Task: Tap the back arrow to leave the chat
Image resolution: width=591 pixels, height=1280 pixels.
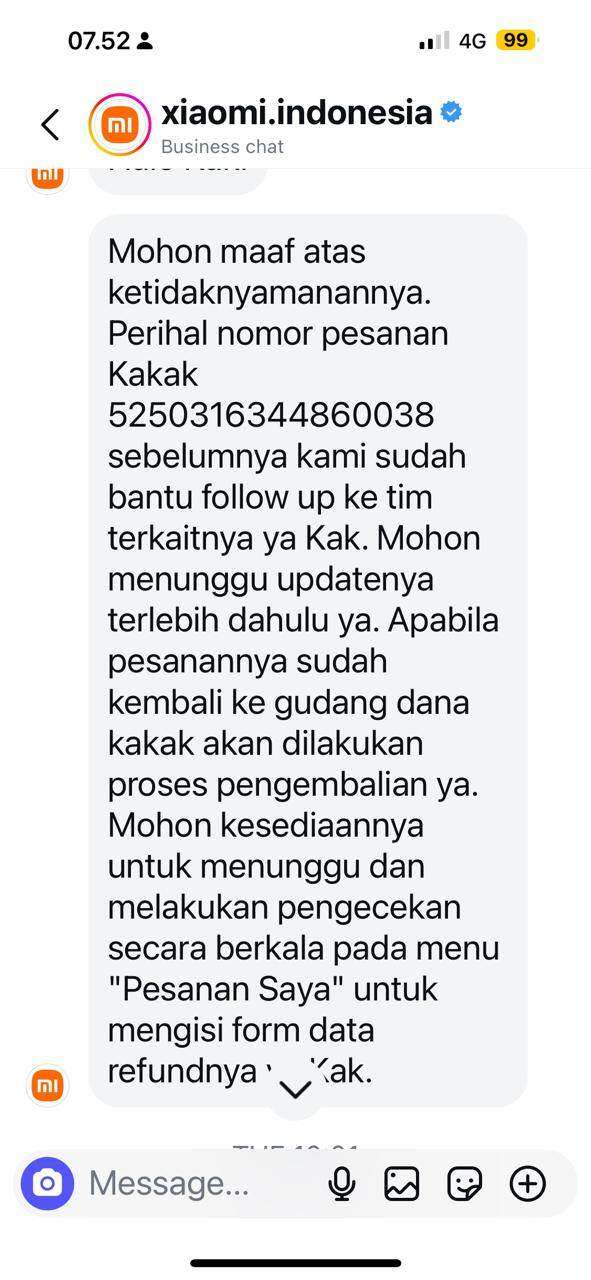Action: click(x=50, y=125)
